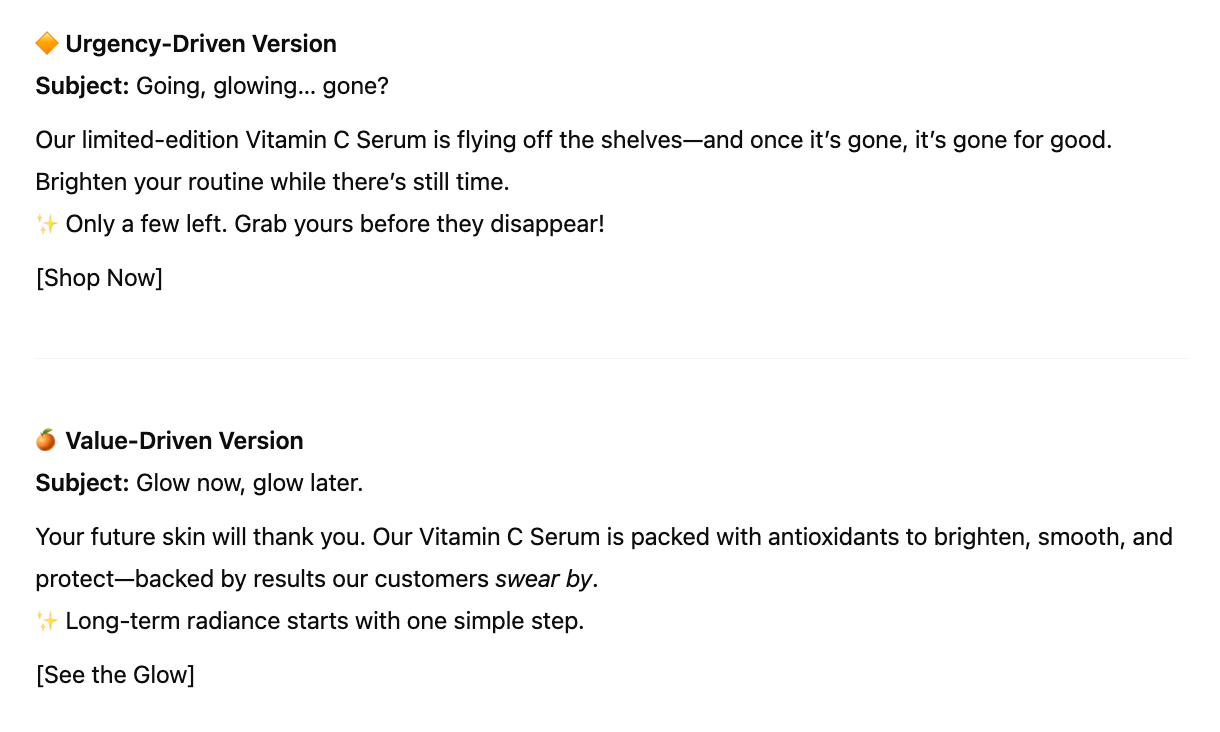1220x732 pixels.
Task: Click the orange diamond emoji icon
Action: click(x=47, y=44)
